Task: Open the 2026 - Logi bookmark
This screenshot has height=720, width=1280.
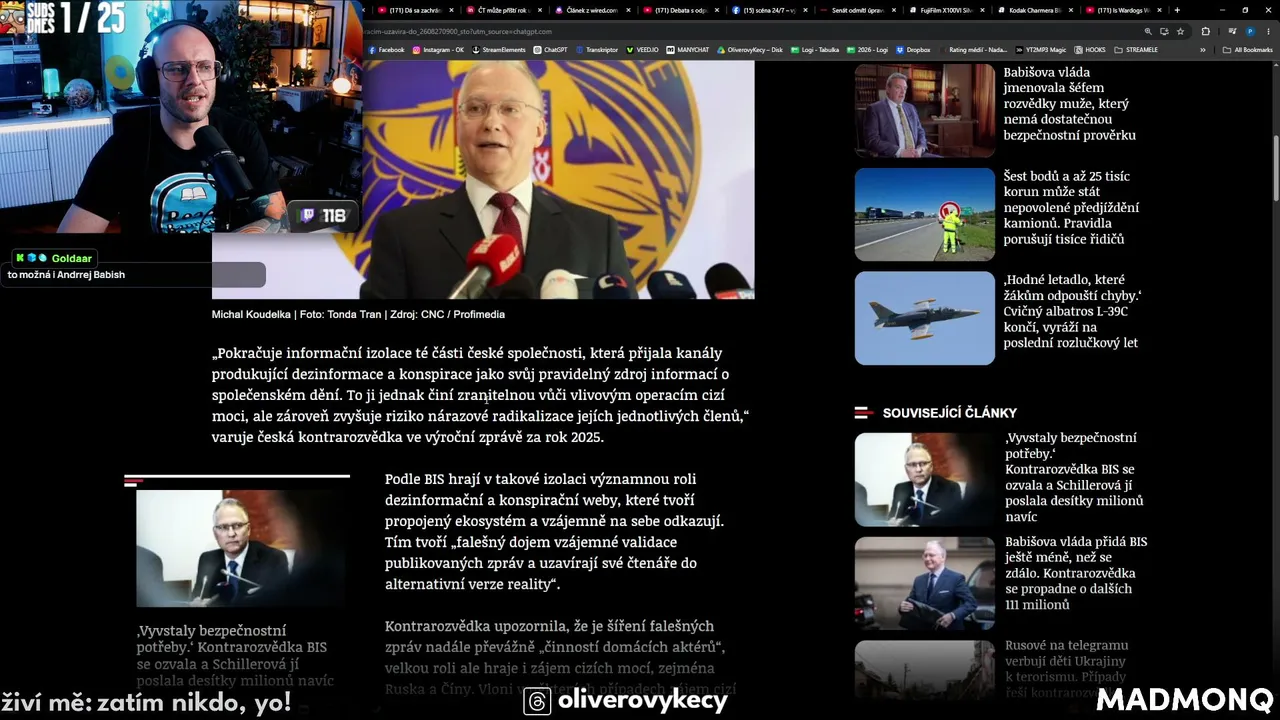Action: [x=867, y=49]
